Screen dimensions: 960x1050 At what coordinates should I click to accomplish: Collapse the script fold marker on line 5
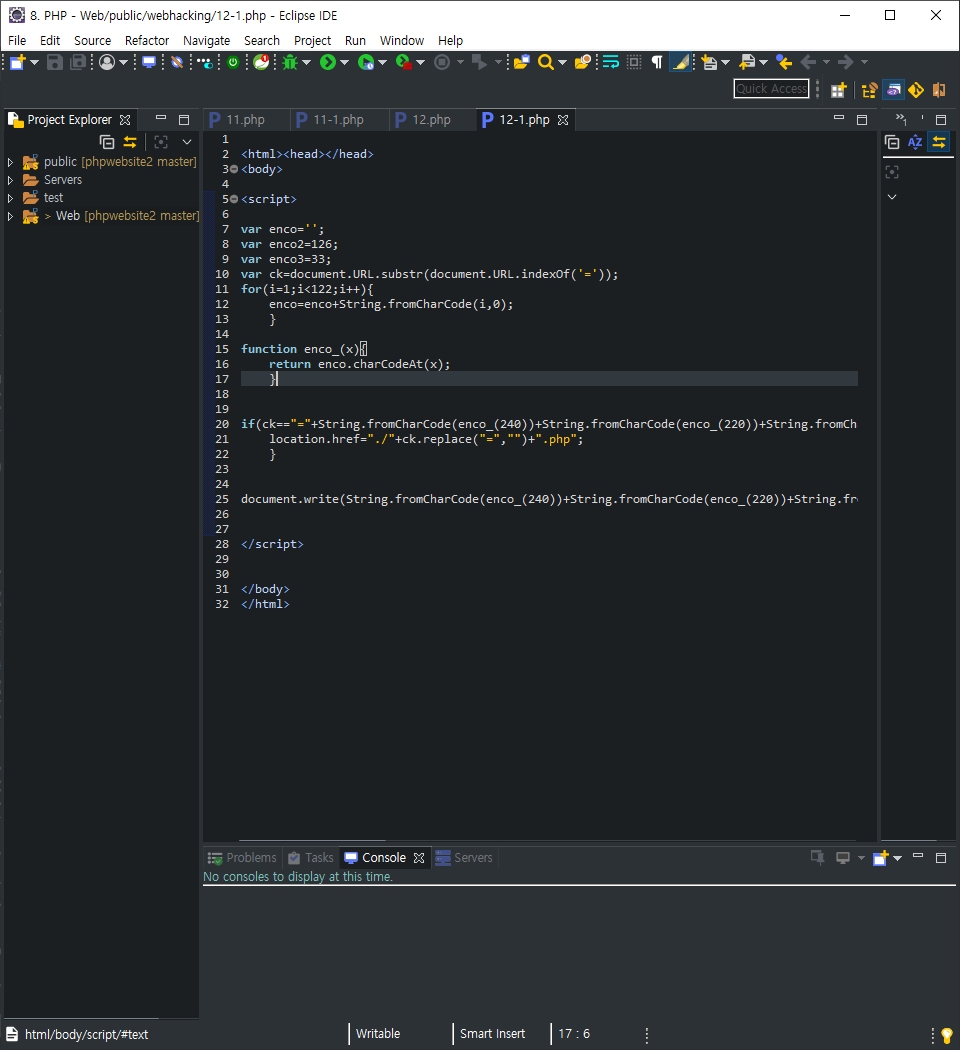(234, 199)
